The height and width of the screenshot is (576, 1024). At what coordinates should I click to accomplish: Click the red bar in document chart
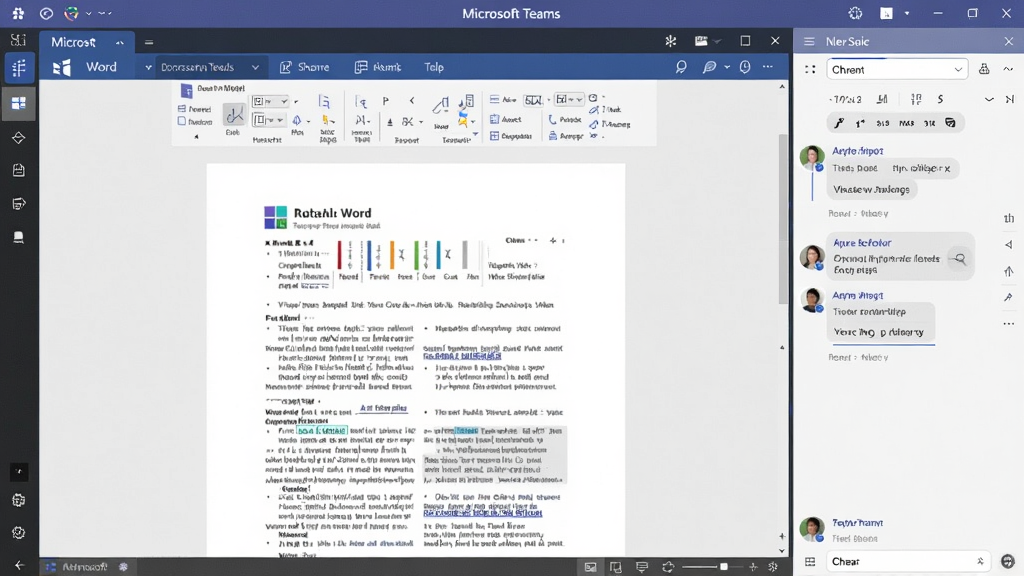(x=339, y=255)
